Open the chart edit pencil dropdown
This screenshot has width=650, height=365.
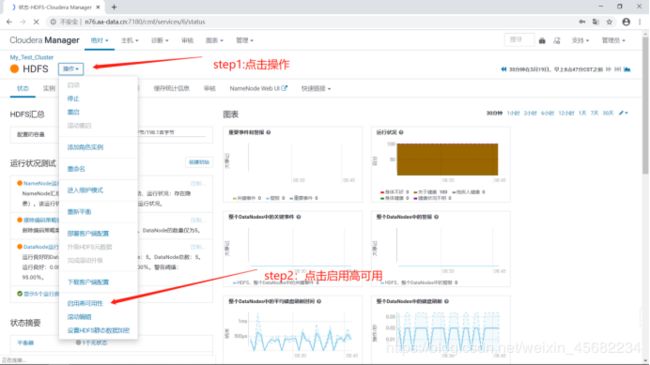click(623, 113)
